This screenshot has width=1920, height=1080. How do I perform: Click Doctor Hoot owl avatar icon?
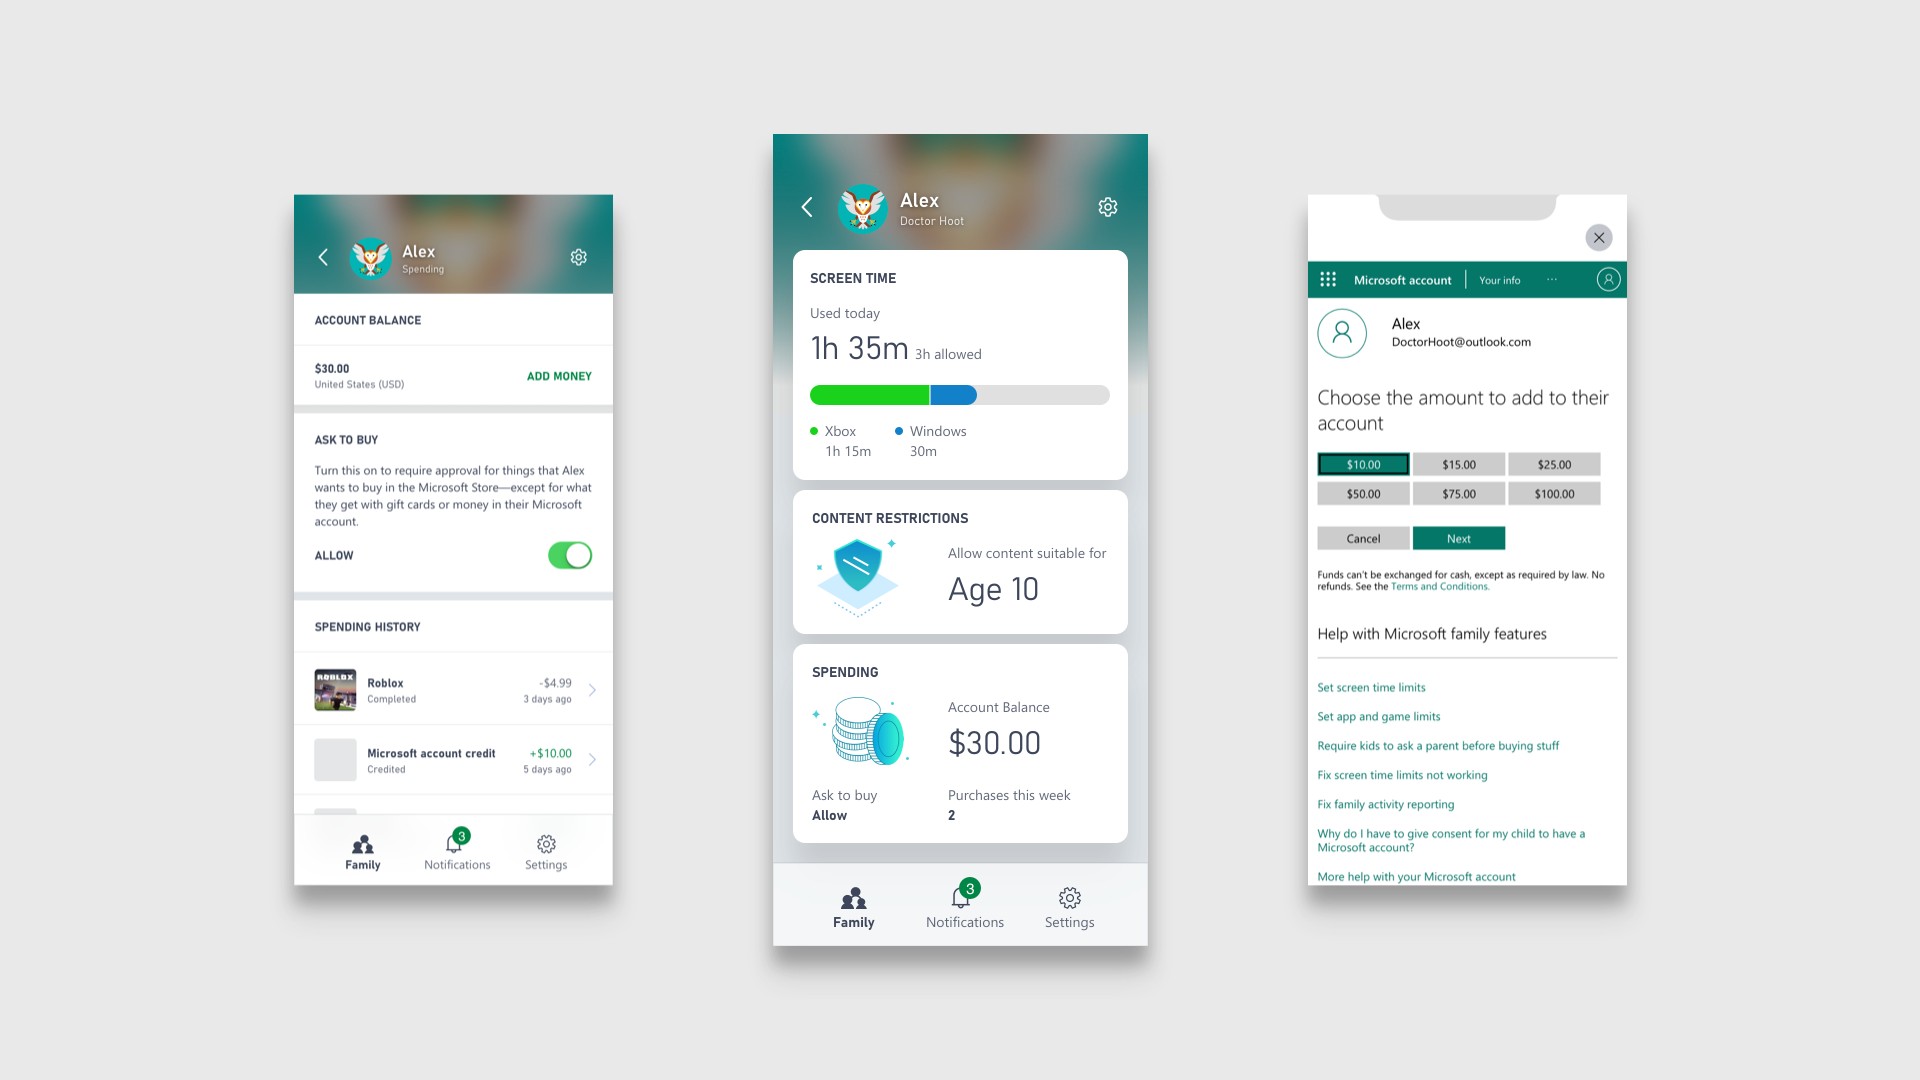(x=864, y=207)
